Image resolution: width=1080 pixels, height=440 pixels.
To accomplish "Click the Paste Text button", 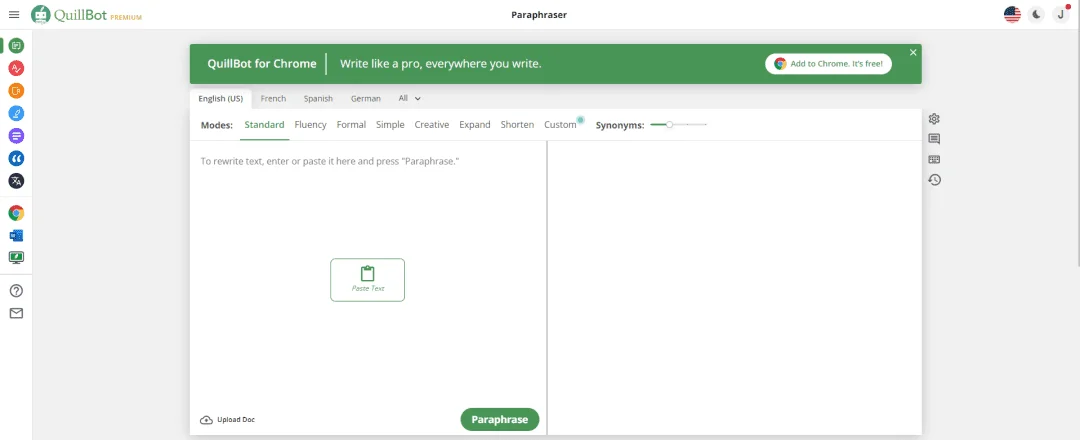I will coord(368,280).
